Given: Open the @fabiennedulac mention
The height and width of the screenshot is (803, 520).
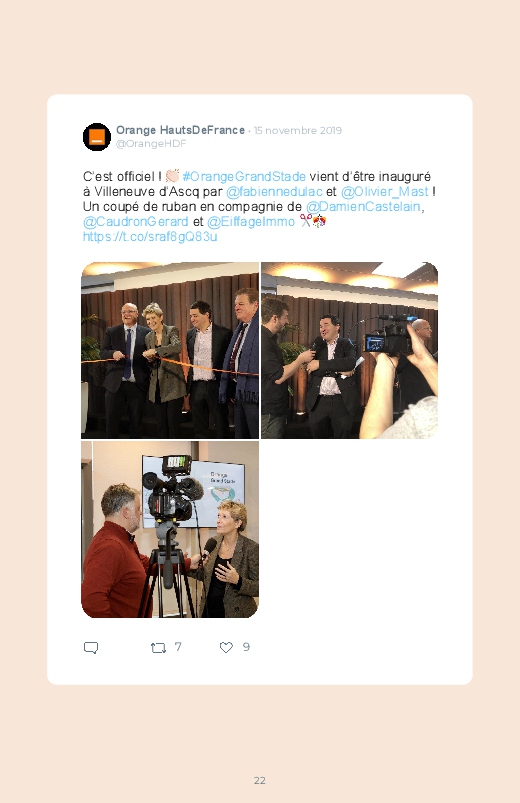Looking at the screenshot, I should (x=274, y=192).
